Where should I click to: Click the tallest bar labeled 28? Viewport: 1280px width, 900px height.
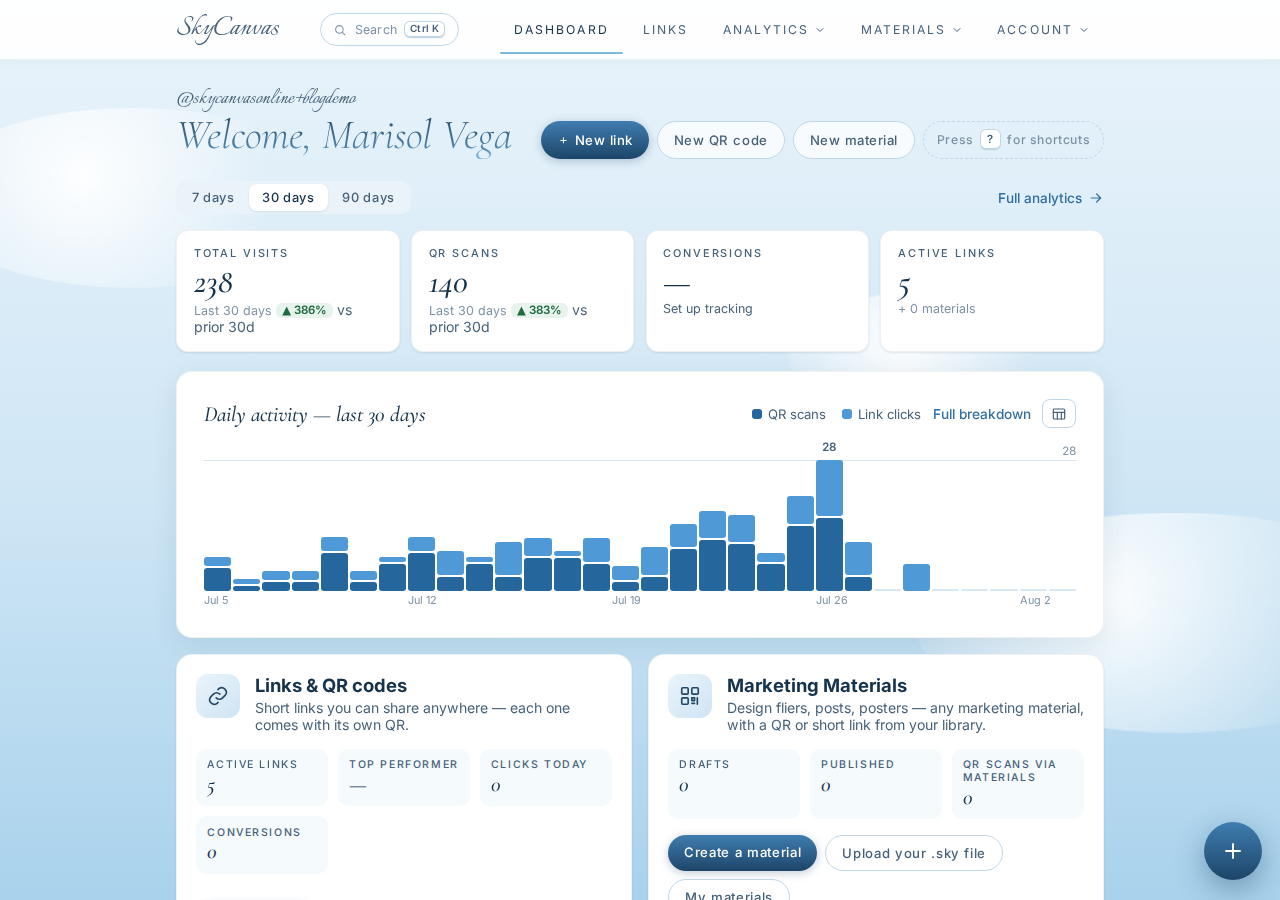(x=829, y=525)
